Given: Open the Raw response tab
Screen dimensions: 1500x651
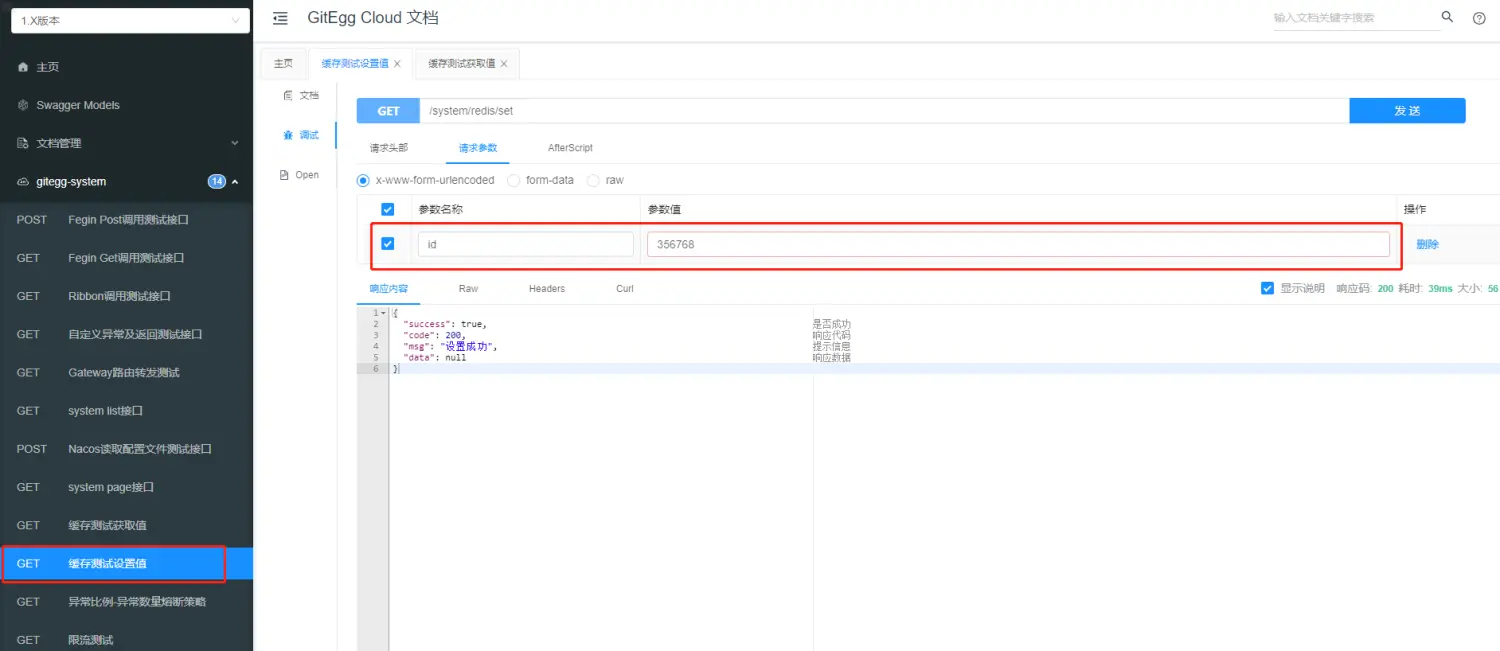Looking at the screenshot, I should 468,288.
